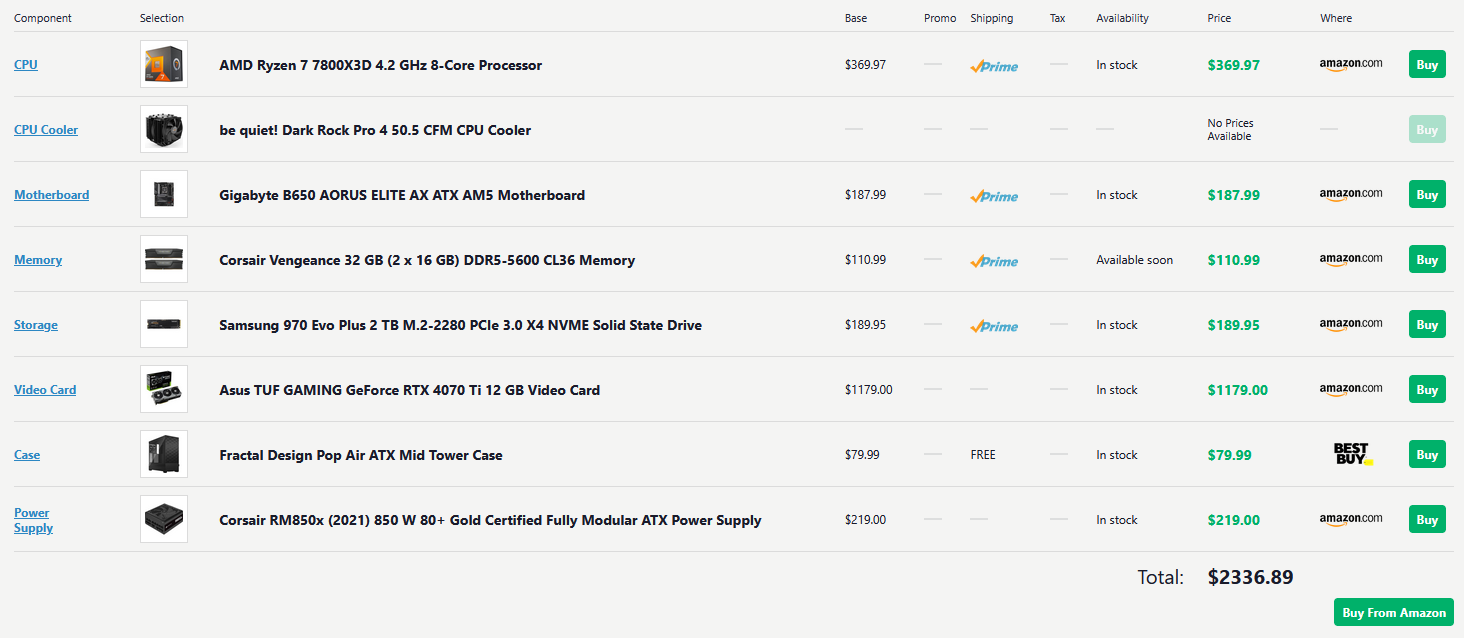
Task: Open the Memory component link
Action: tap(38, 260)
